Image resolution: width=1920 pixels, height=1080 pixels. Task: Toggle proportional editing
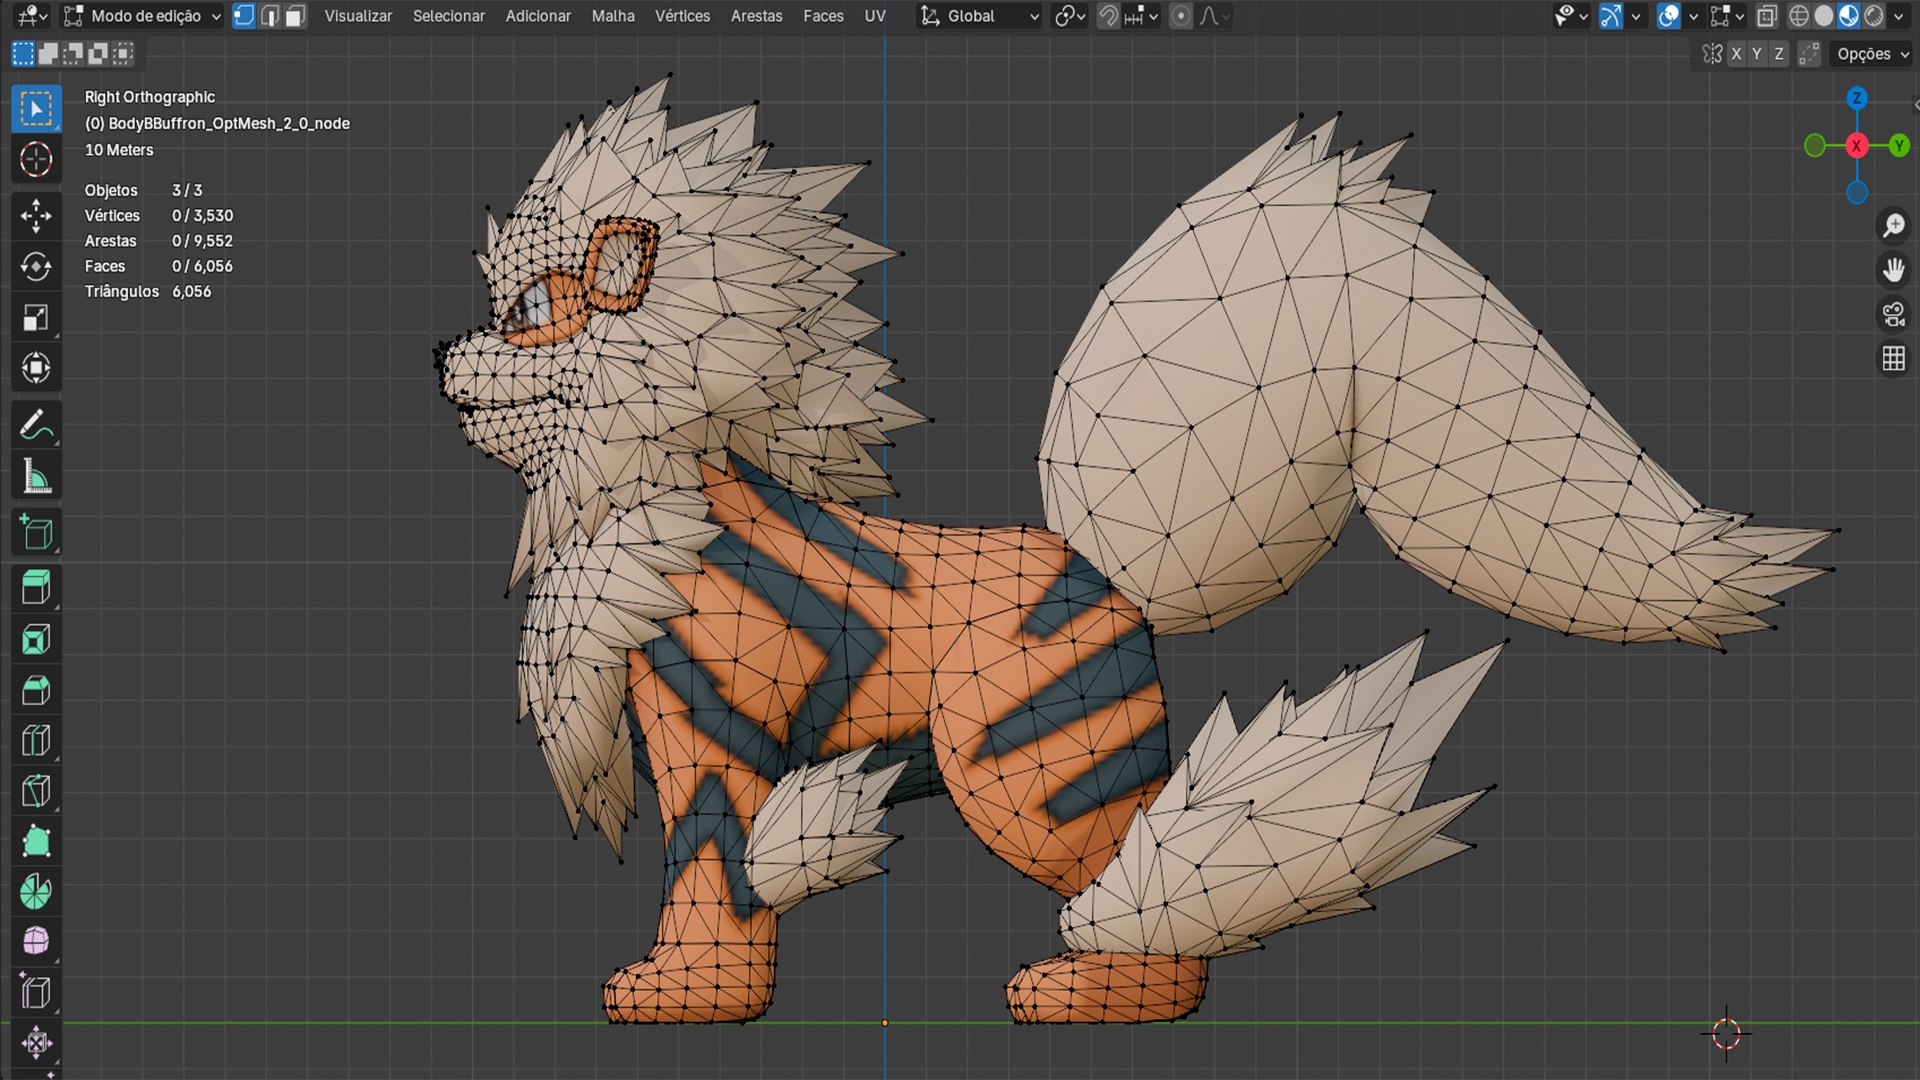click(x=1181, y=16)
